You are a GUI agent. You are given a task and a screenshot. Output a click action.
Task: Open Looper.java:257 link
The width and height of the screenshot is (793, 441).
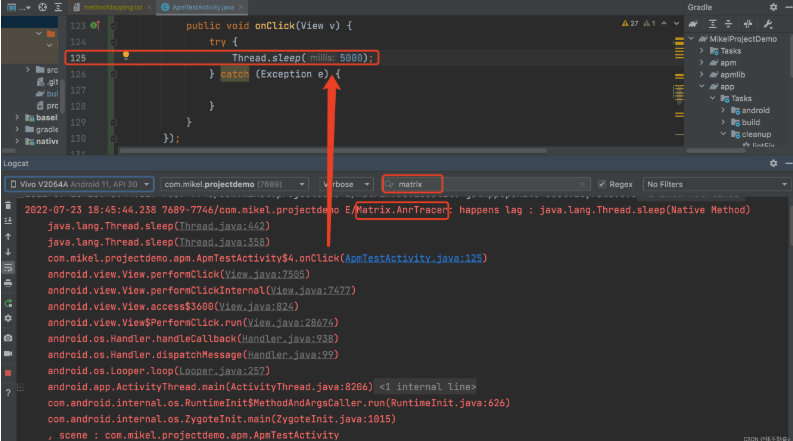tap(222, 371)
